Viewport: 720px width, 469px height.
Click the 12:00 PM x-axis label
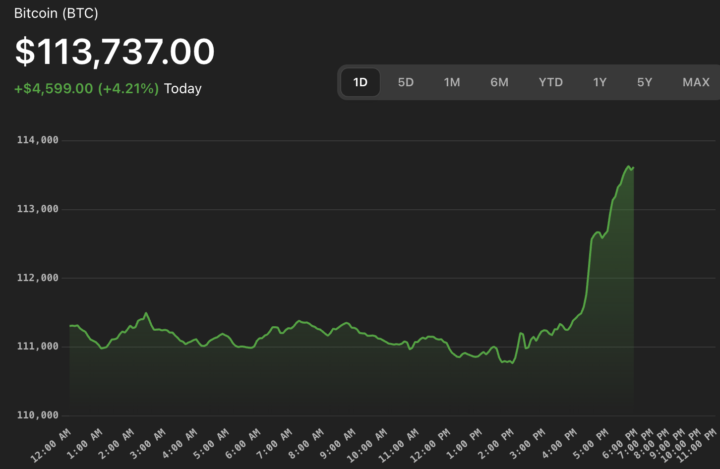click(431, 445)
